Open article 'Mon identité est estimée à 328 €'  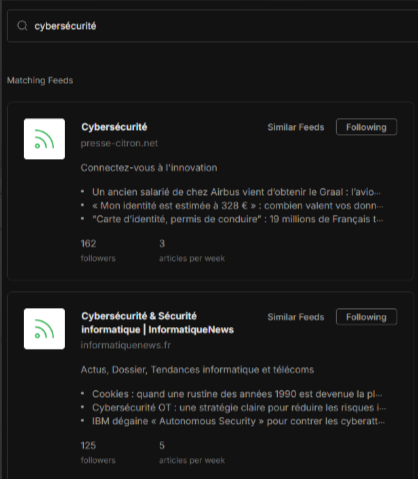click(238, 206)
